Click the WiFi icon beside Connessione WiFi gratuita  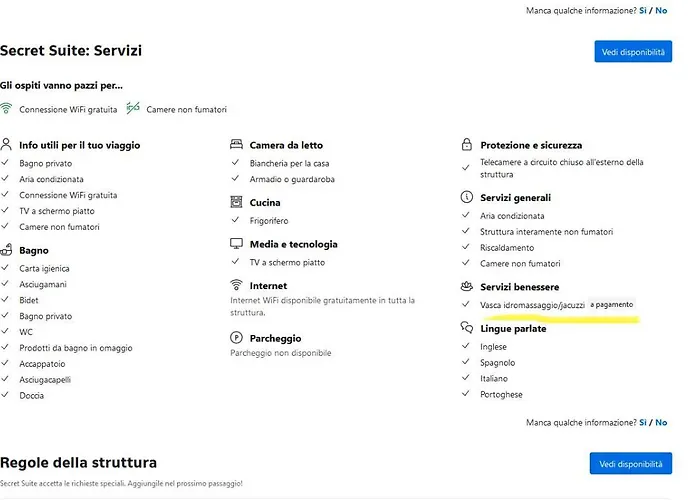coord(7,108)
